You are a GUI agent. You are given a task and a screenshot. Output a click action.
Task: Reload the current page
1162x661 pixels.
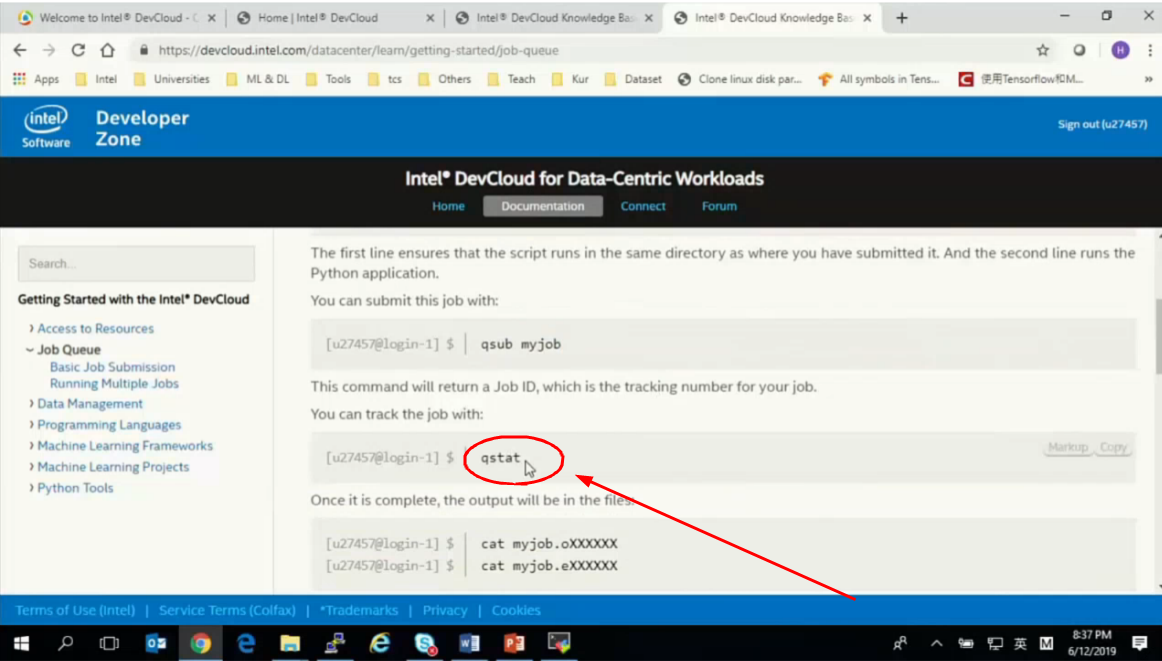pyautogui.click(x=78, y=50)
